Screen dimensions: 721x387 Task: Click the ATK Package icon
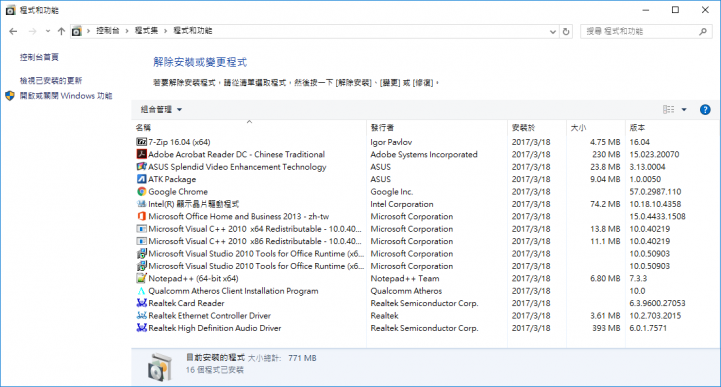pos(142,179)
